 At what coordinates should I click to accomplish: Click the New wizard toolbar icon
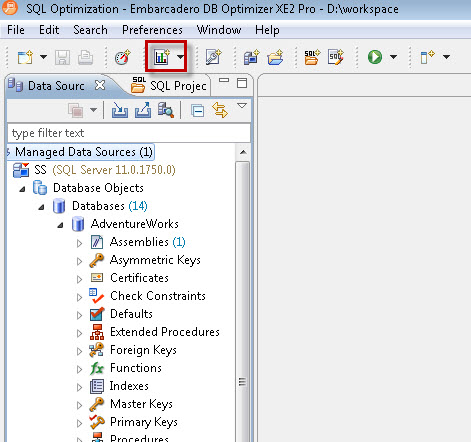(x=26, y=57)
